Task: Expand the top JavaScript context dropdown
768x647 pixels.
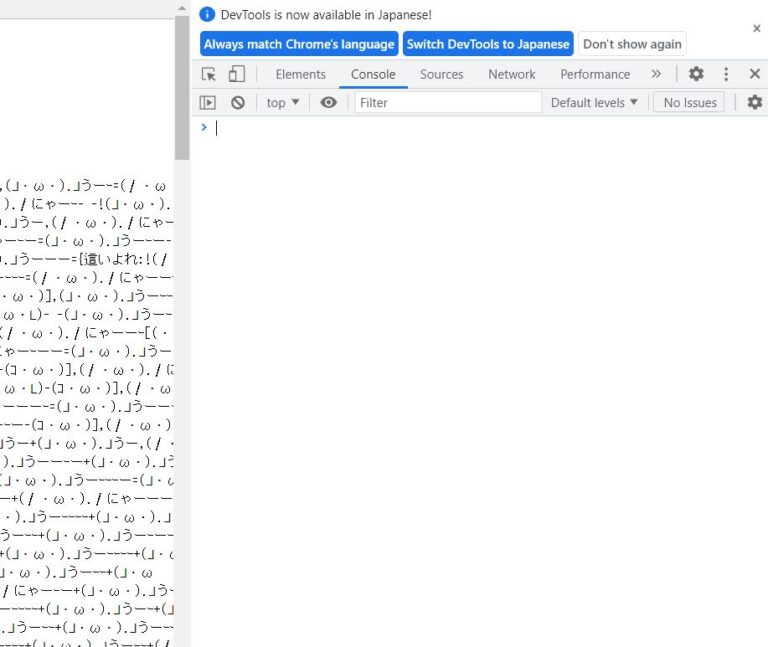Action: click(283, 102)
